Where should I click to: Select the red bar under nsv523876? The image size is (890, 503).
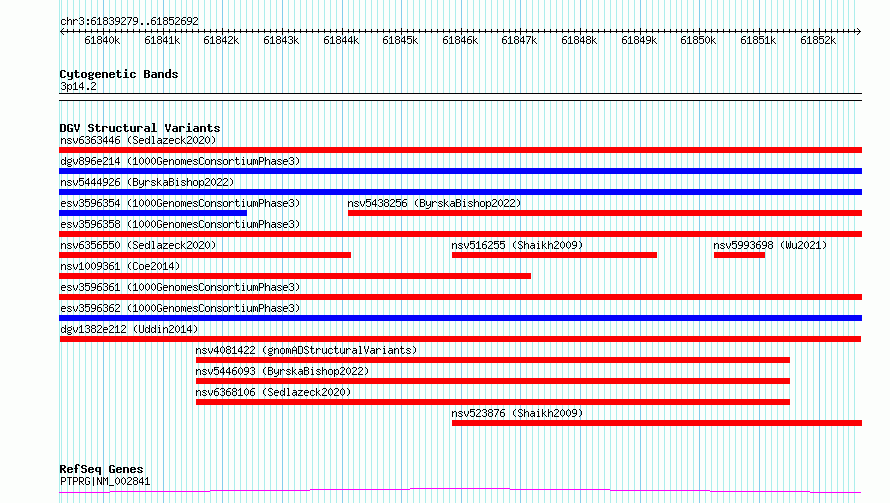[657, 423]
